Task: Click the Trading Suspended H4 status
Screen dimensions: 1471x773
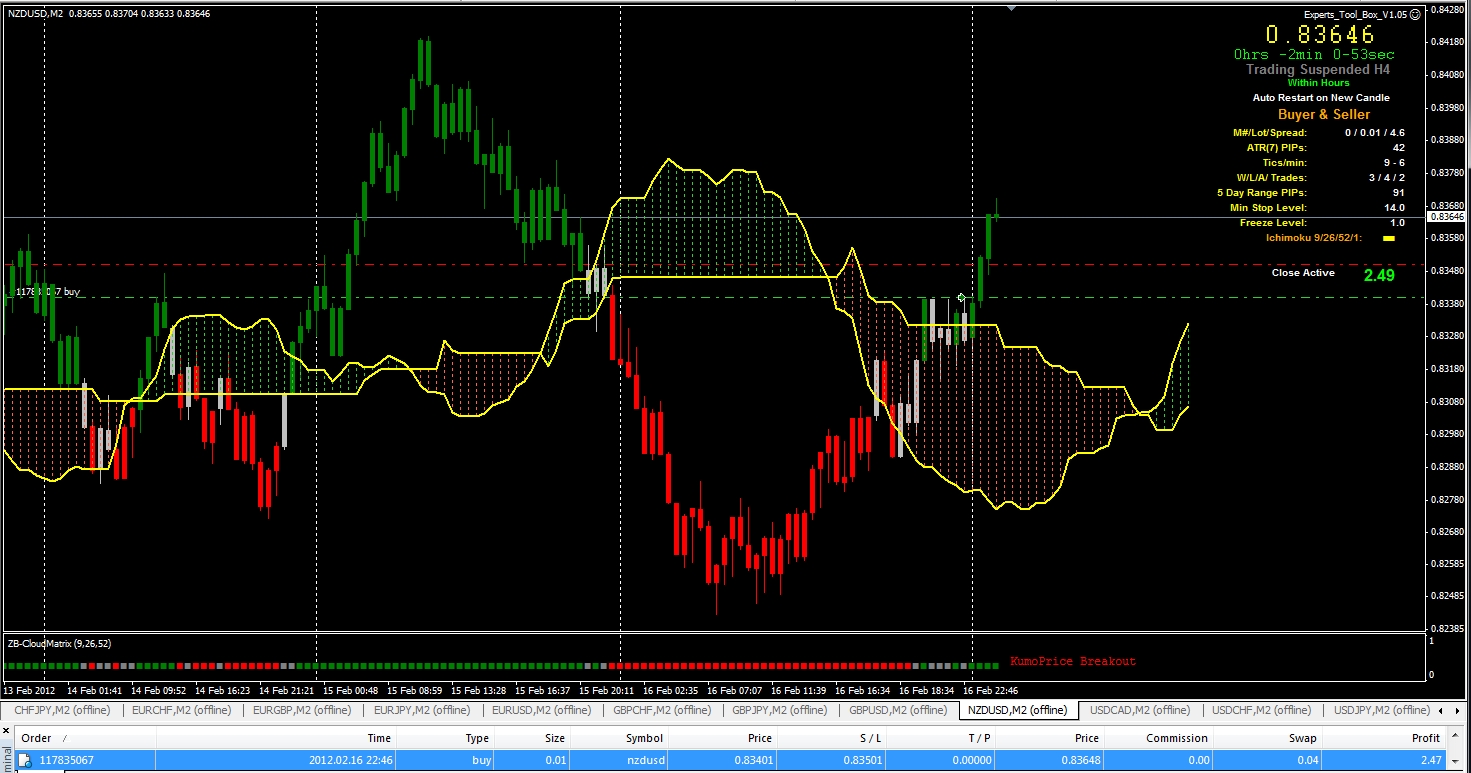Action: (x=1318, y=70)
